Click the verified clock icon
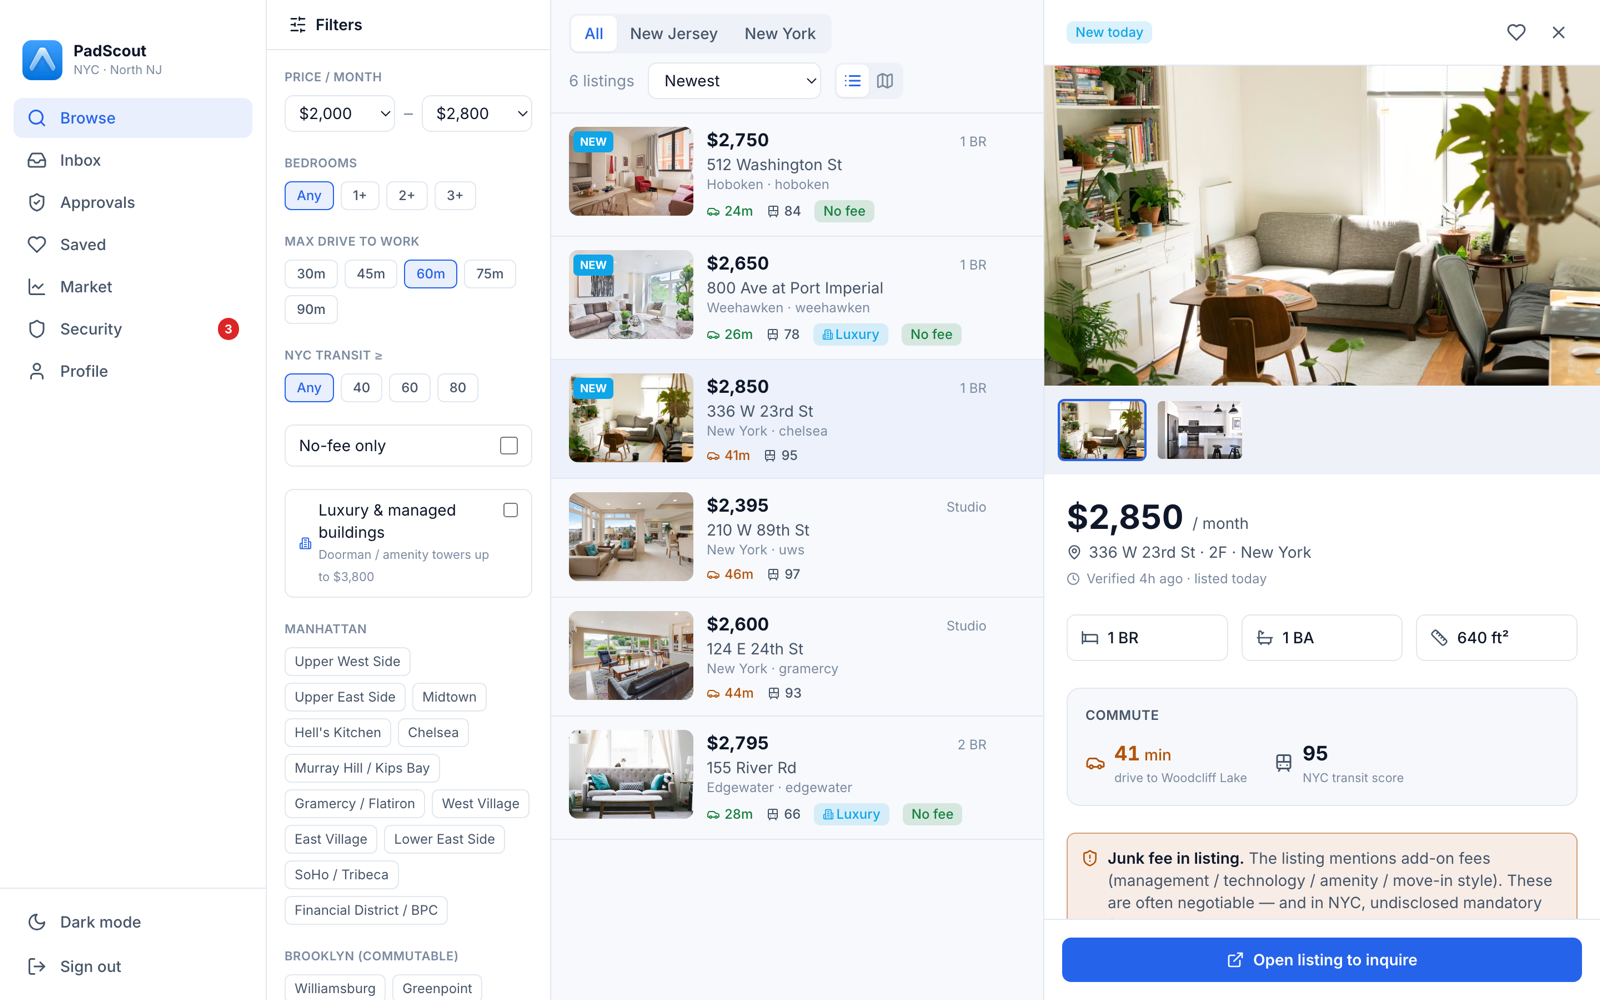Screen dimensions: 1600x1000 (x=1073, y=579)
